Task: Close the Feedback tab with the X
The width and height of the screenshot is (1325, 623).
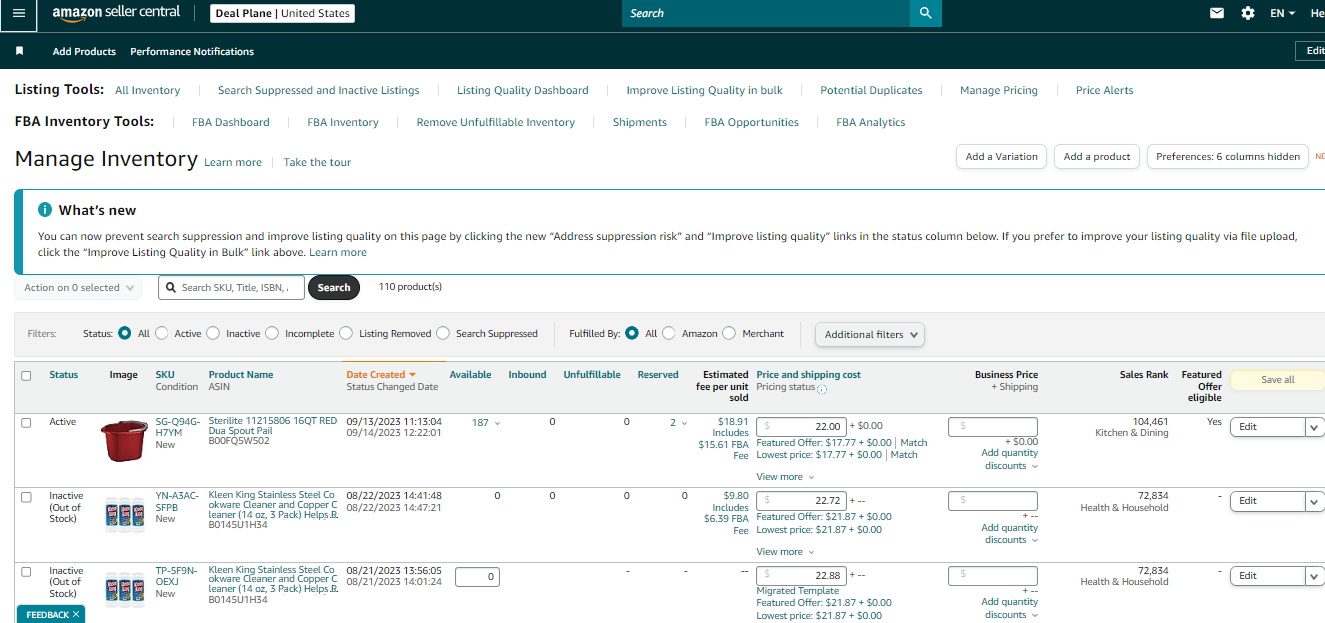Action: click(x=76, y=614)
